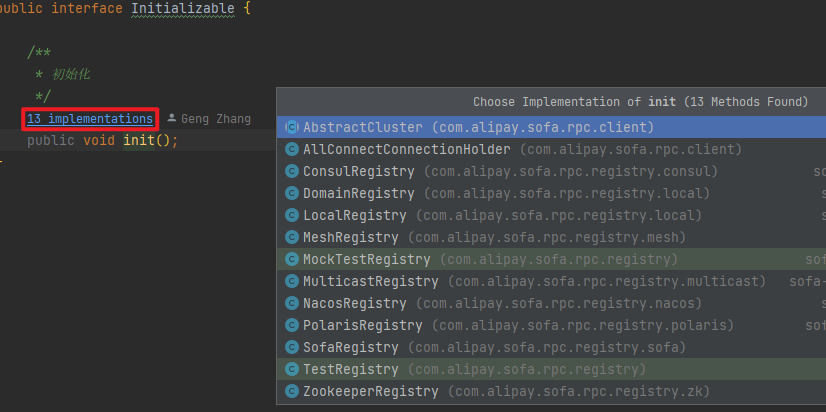Click the class icon next to AbstractCluster
This screenshot has width=826, height=412.
pos(292,127)
